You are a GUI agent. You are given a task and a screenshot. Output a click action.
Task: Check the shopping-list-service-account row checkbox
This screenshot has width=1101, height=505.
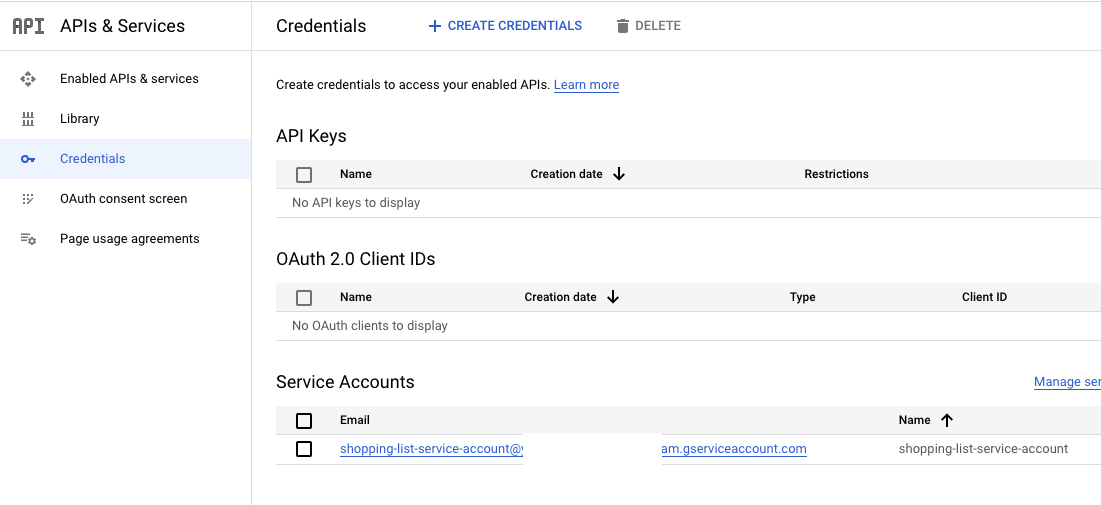(304, 449)
